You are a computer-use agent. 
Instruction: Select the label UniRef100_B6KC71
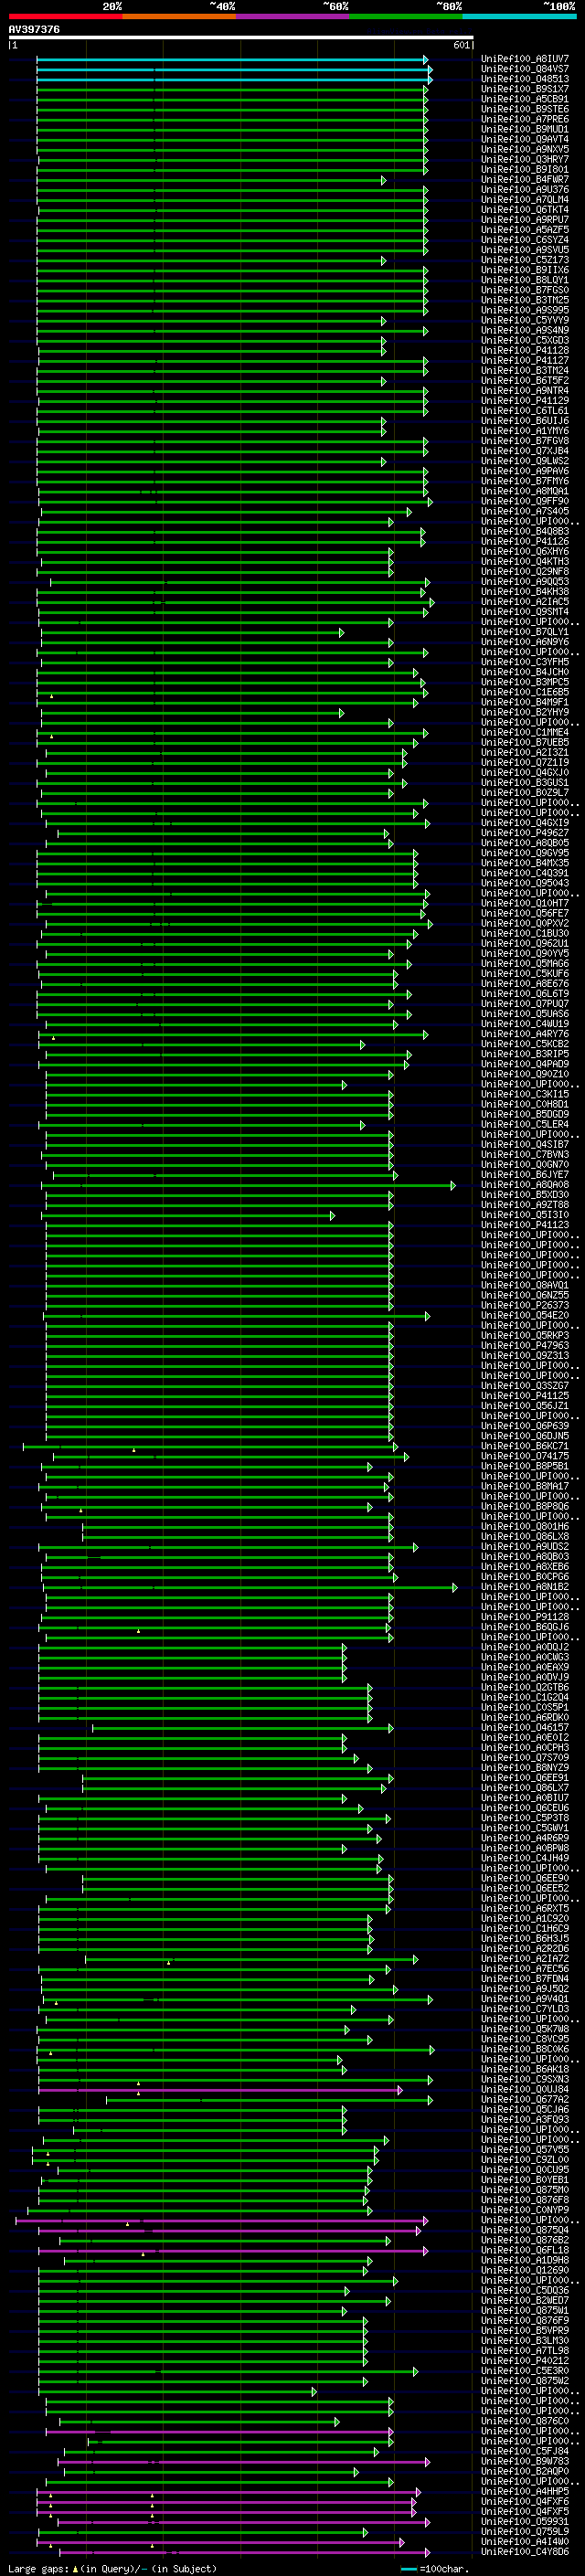point(525,1445)
